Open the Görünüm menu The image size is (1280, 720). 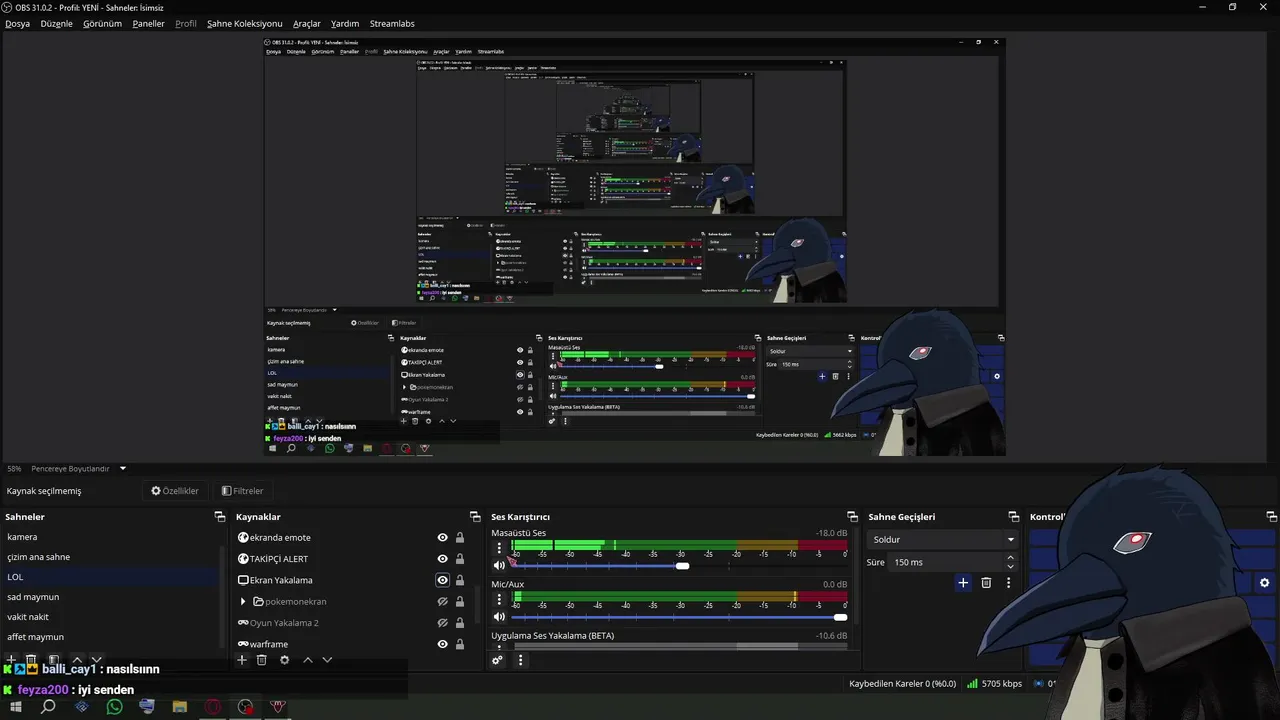pos(102,23)
